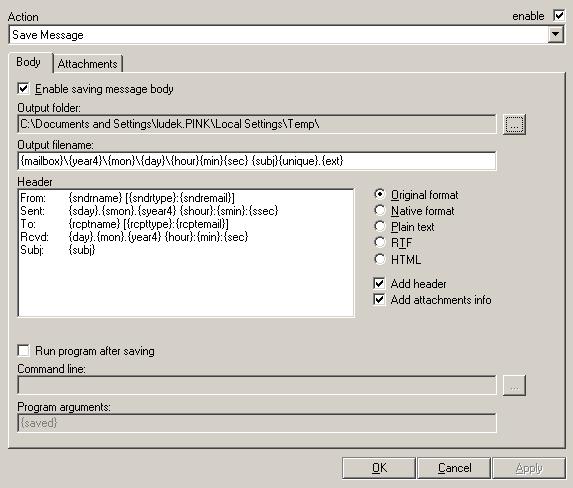
Task: Uncheck Enable saving message body
Action: tap(23, 89)
